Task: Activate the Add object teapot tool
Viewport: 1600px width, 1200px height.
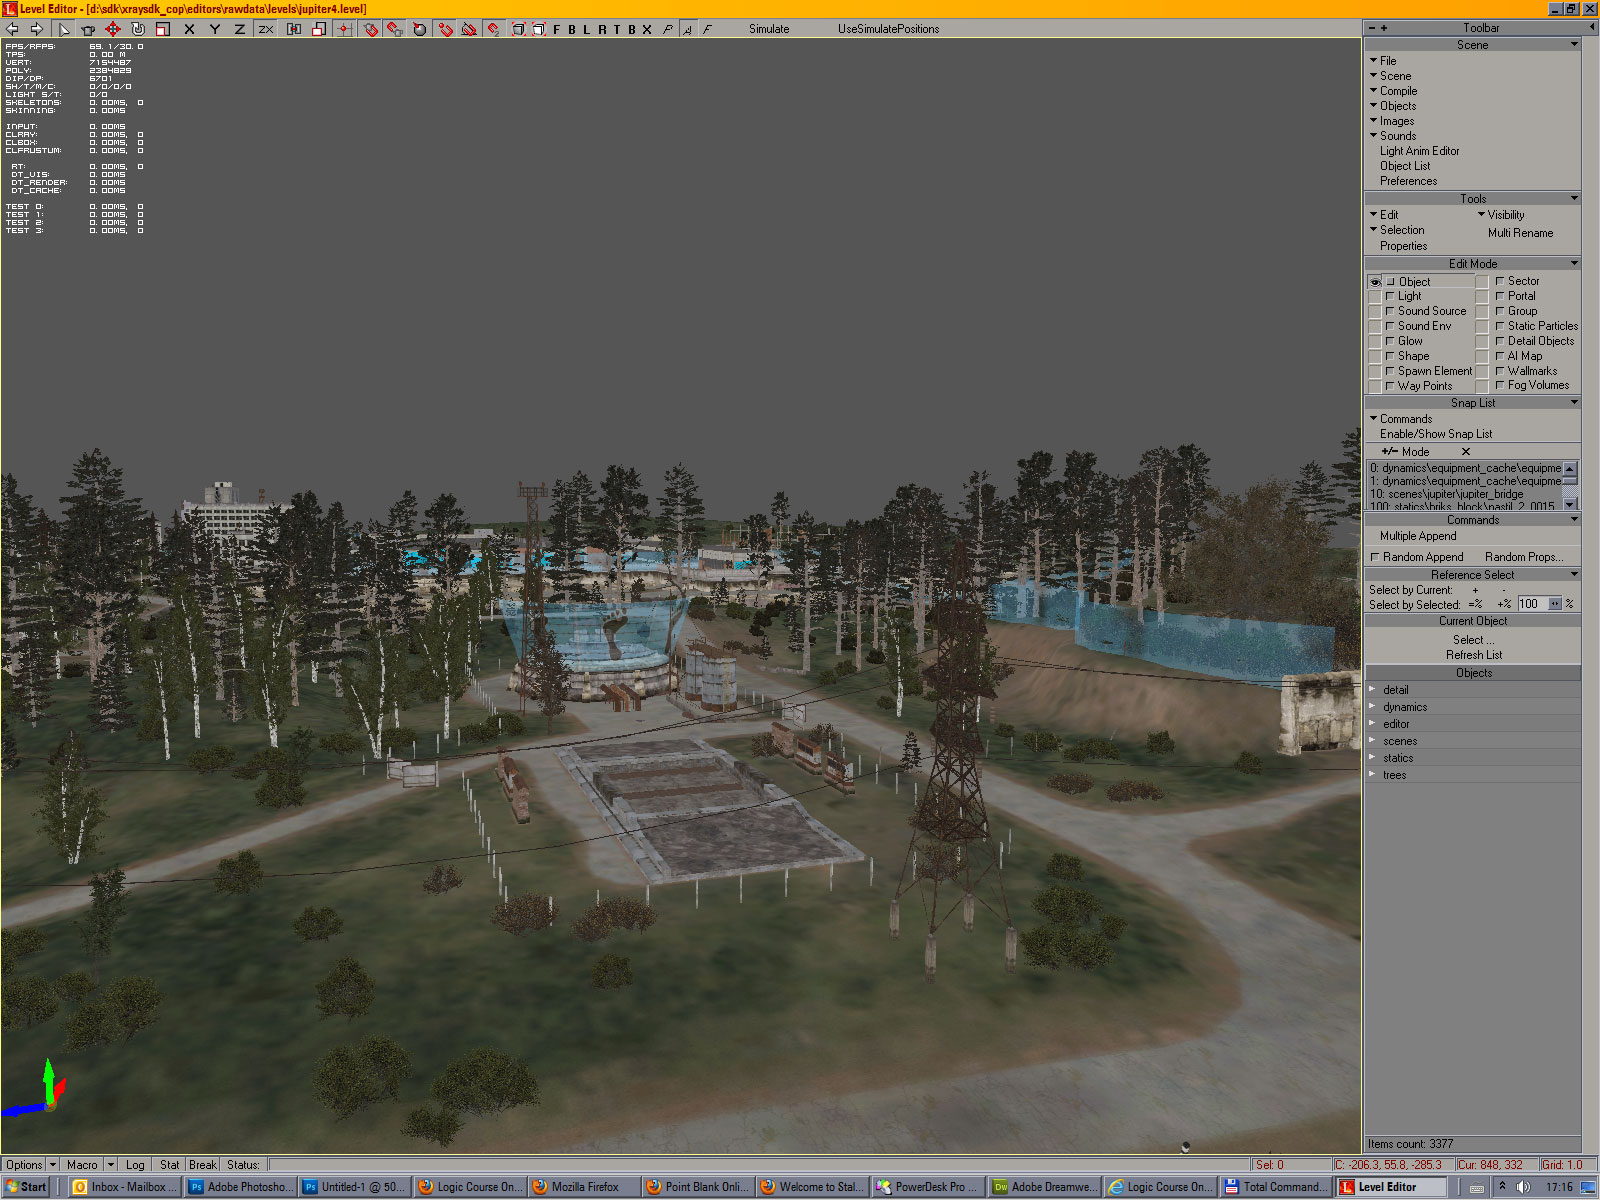Action: tap(88, 29)
